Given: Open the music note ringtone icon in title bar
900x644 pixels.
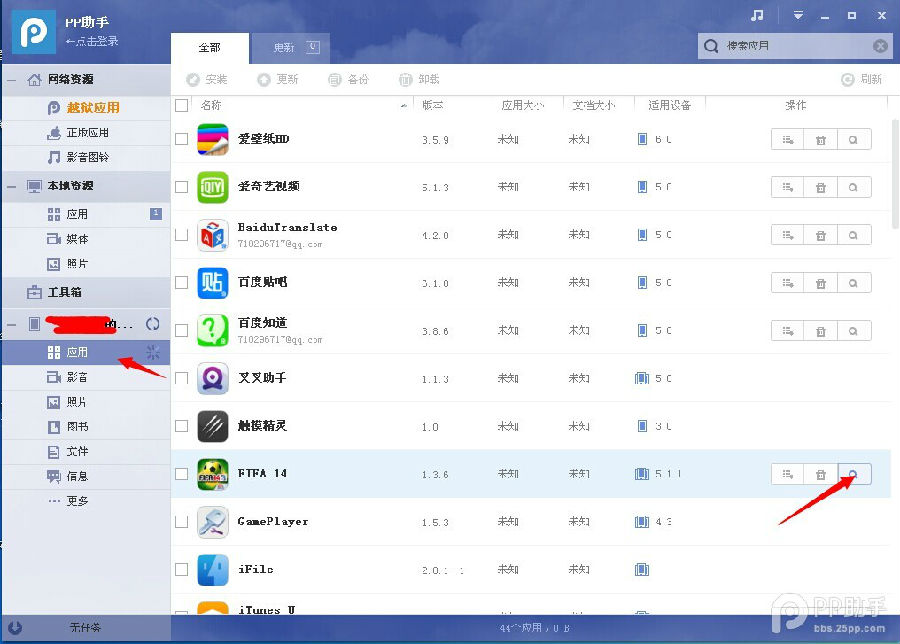Looking at the screenshot, I should [758, 15].
